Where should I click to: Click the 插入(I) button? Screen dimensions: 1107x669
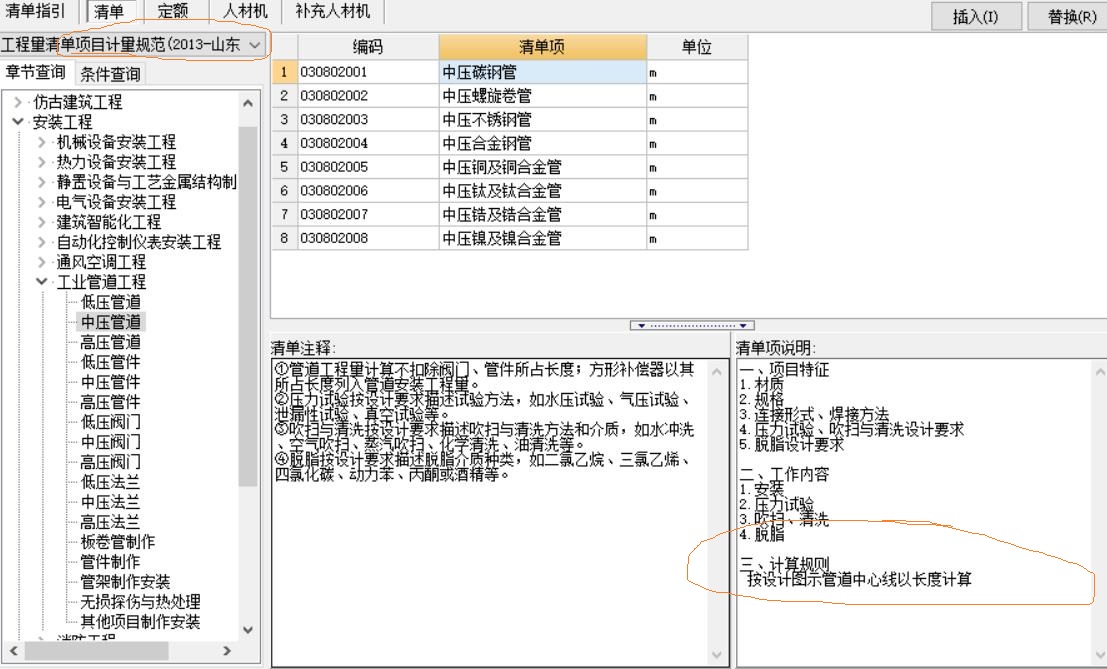point(976,17)
